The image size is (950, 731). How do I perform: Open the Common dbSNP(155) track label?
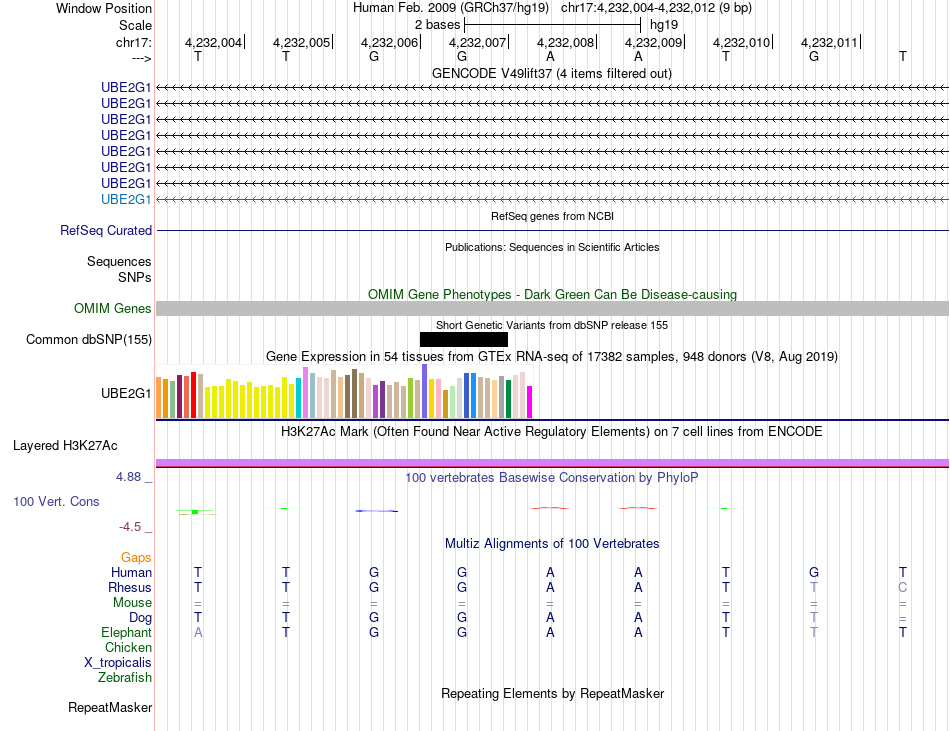(x=89, y=340)
